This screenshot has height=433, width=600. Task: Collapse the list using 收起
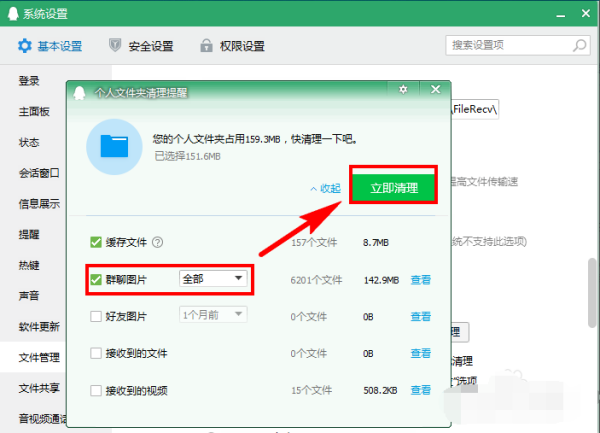(325, 188)
